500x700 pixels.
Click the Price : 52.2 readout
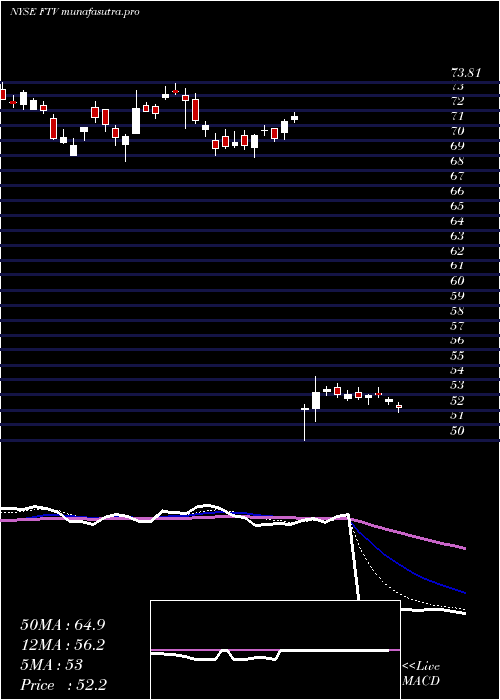[x=63, y=685]
